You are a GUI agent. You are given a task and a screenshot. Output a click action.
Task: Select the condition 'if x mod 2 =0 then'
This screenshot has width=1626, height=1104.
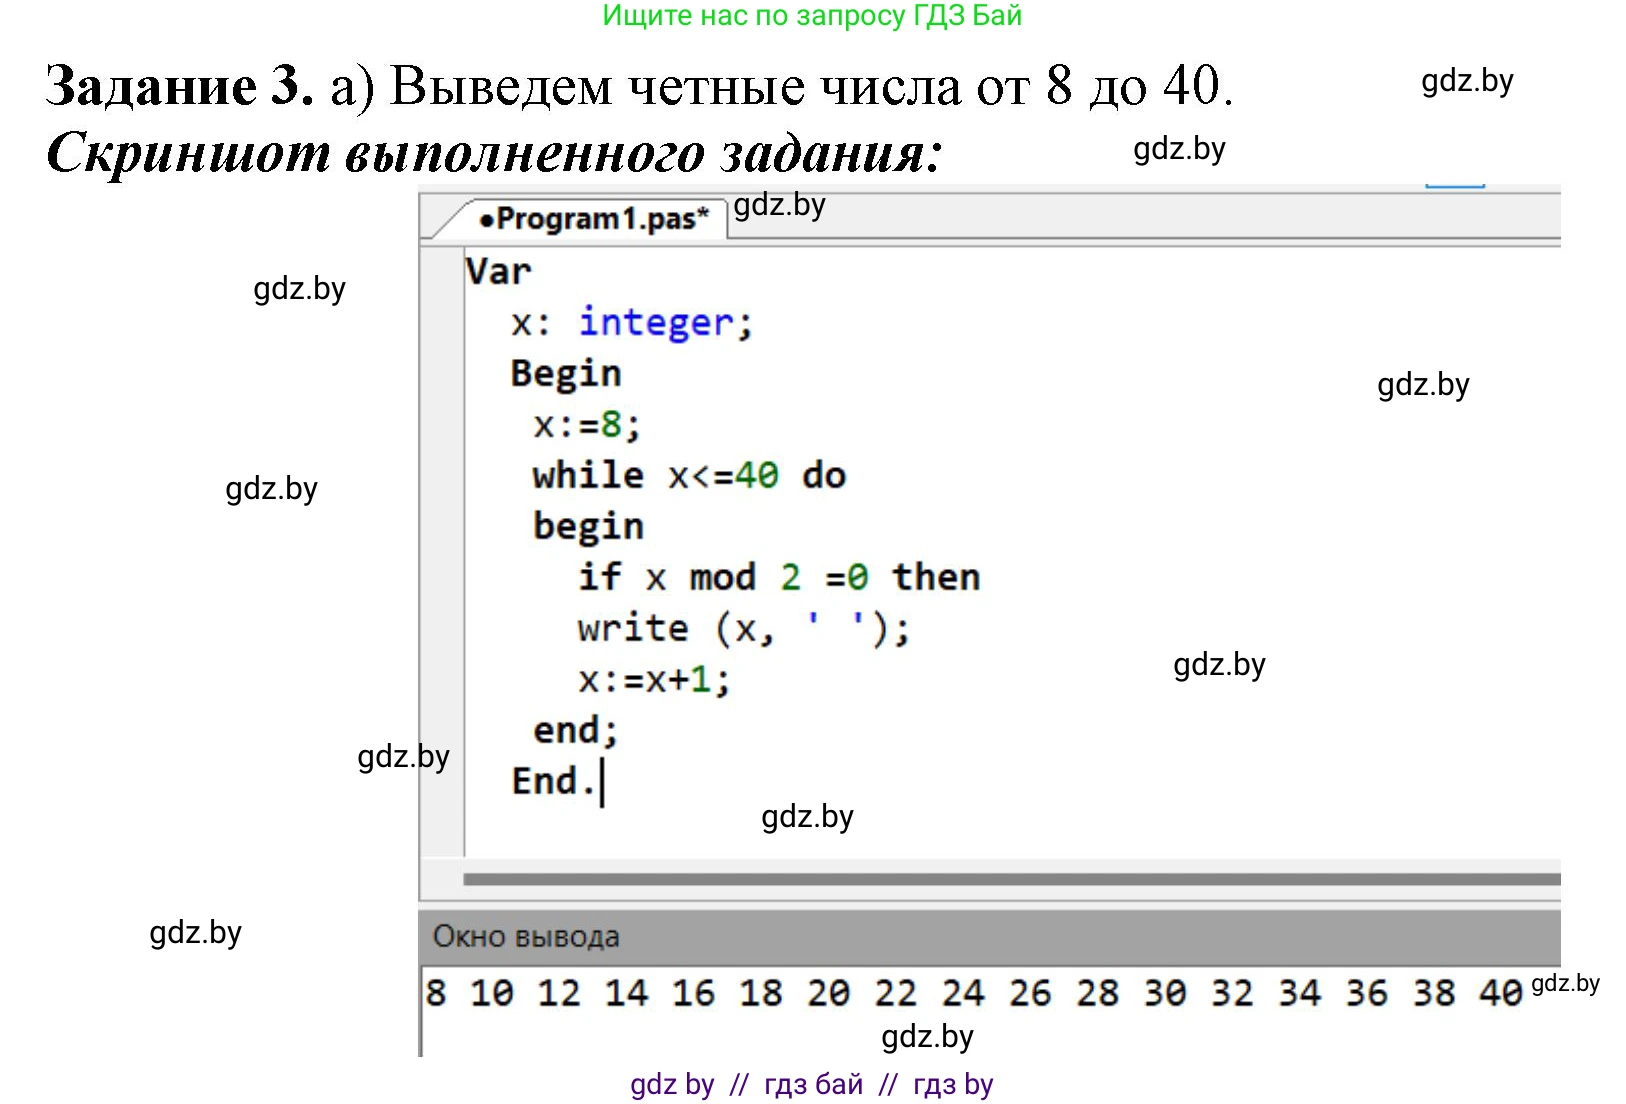pos(775,576)
